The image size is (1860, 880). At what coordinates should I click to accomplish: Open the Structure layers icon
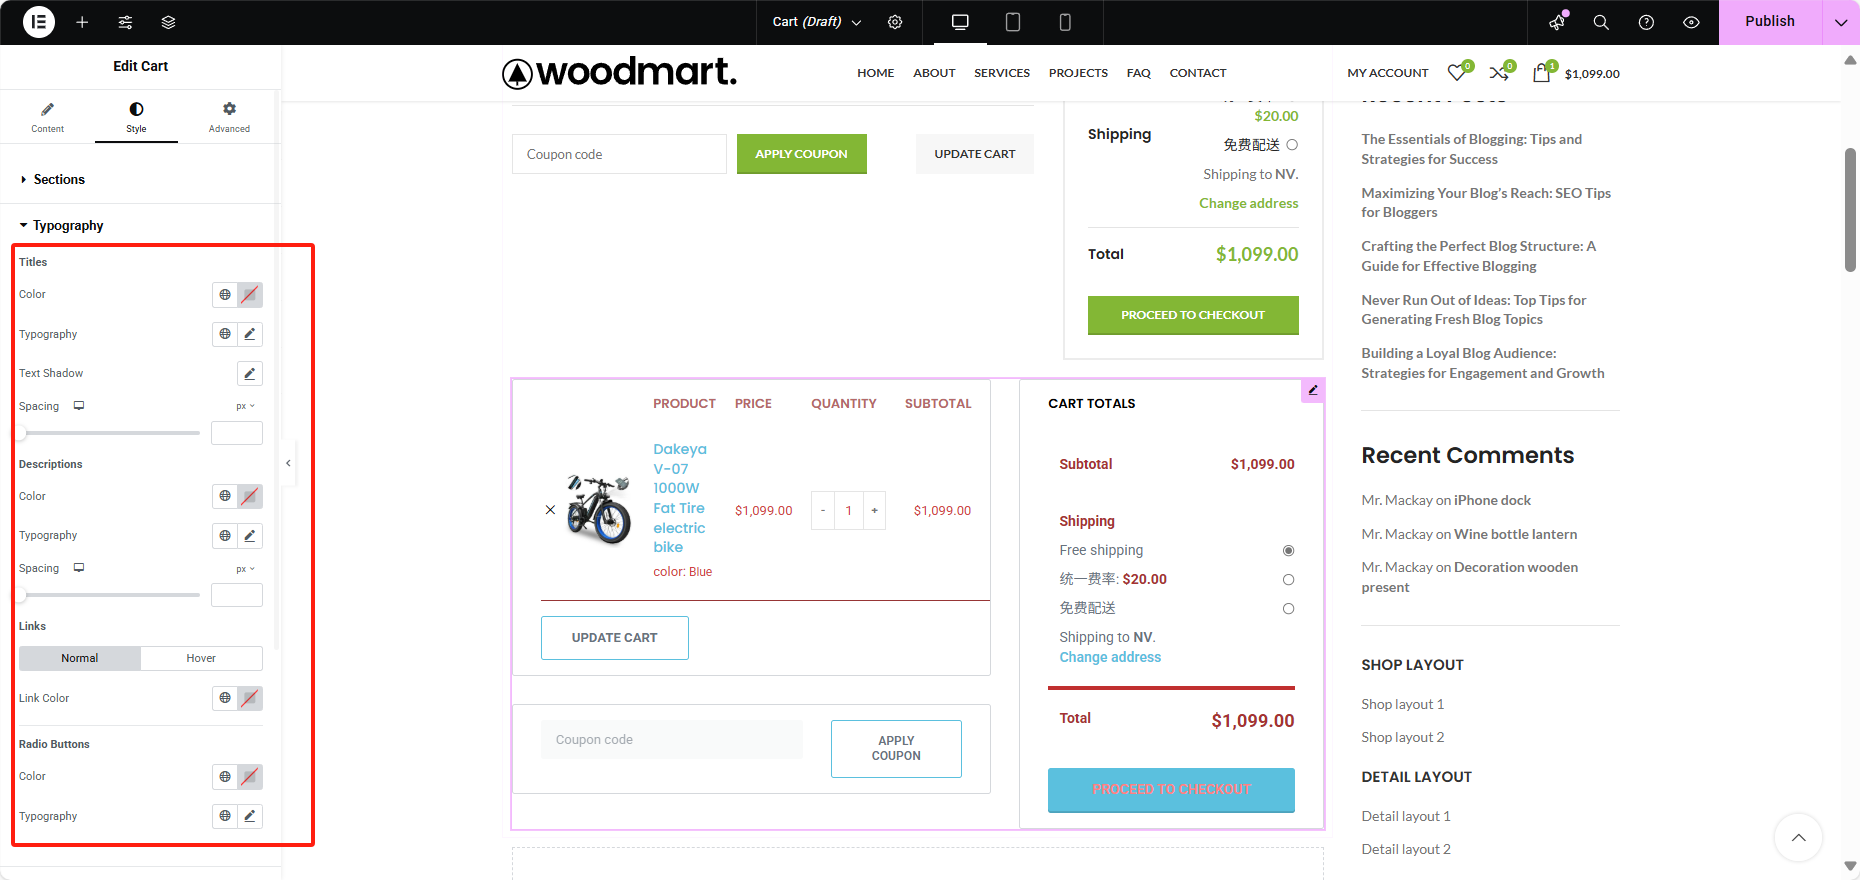tap(168, 22)
